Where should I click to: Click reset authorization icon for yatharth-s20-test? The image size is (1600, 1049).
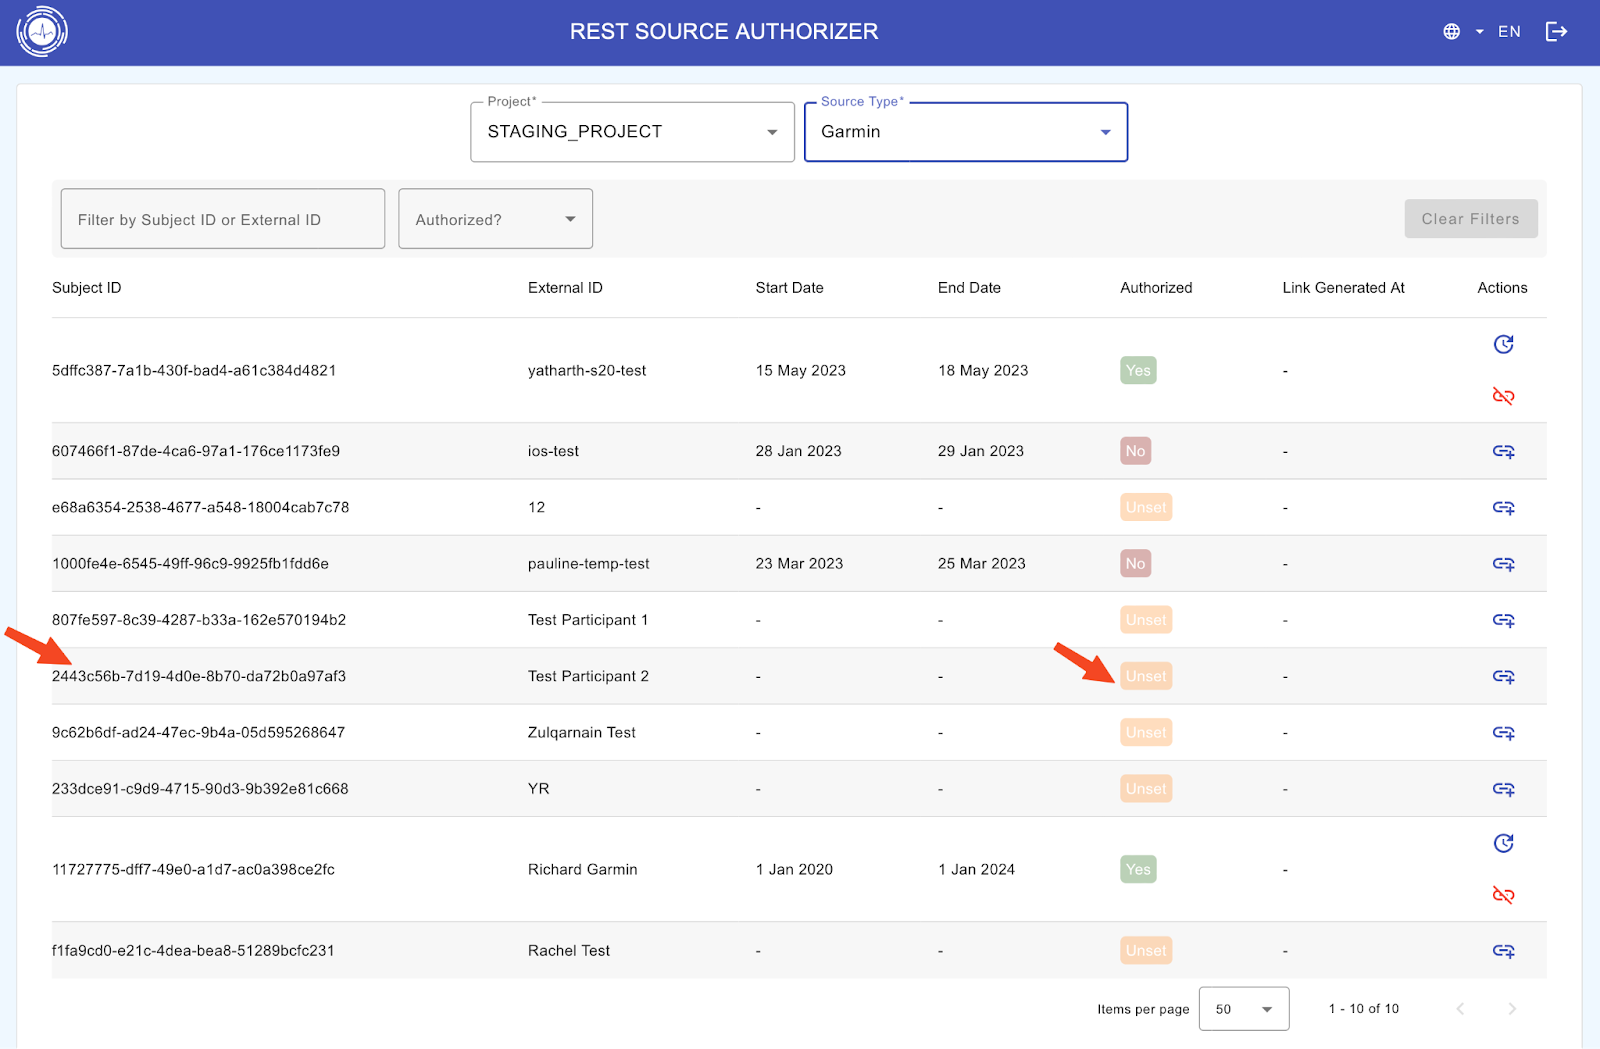point(1503,345)
